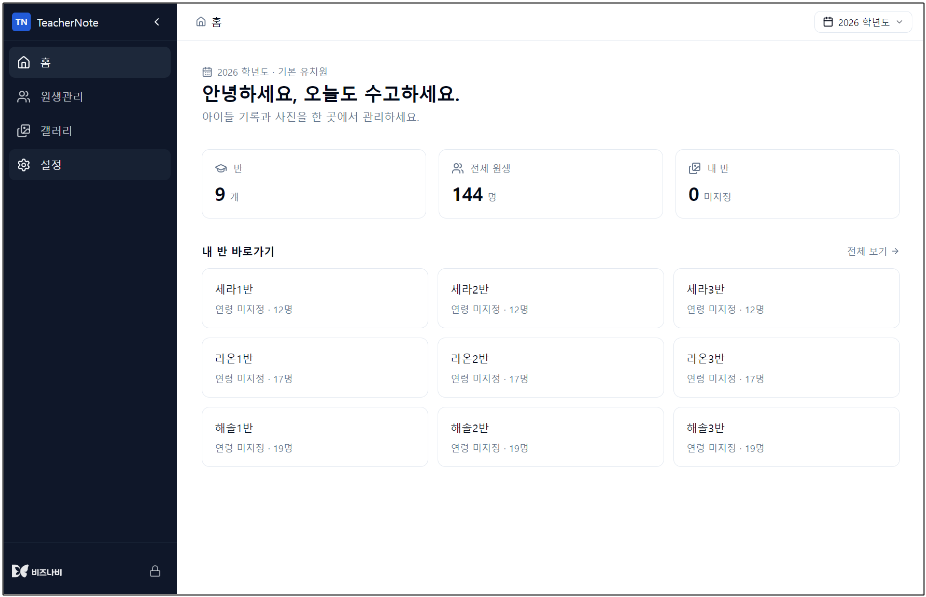The height and width of the screenshot is (597, 926).
Task: Click the lock icon at sidebar bottom
Action: (x=155, y=571)
